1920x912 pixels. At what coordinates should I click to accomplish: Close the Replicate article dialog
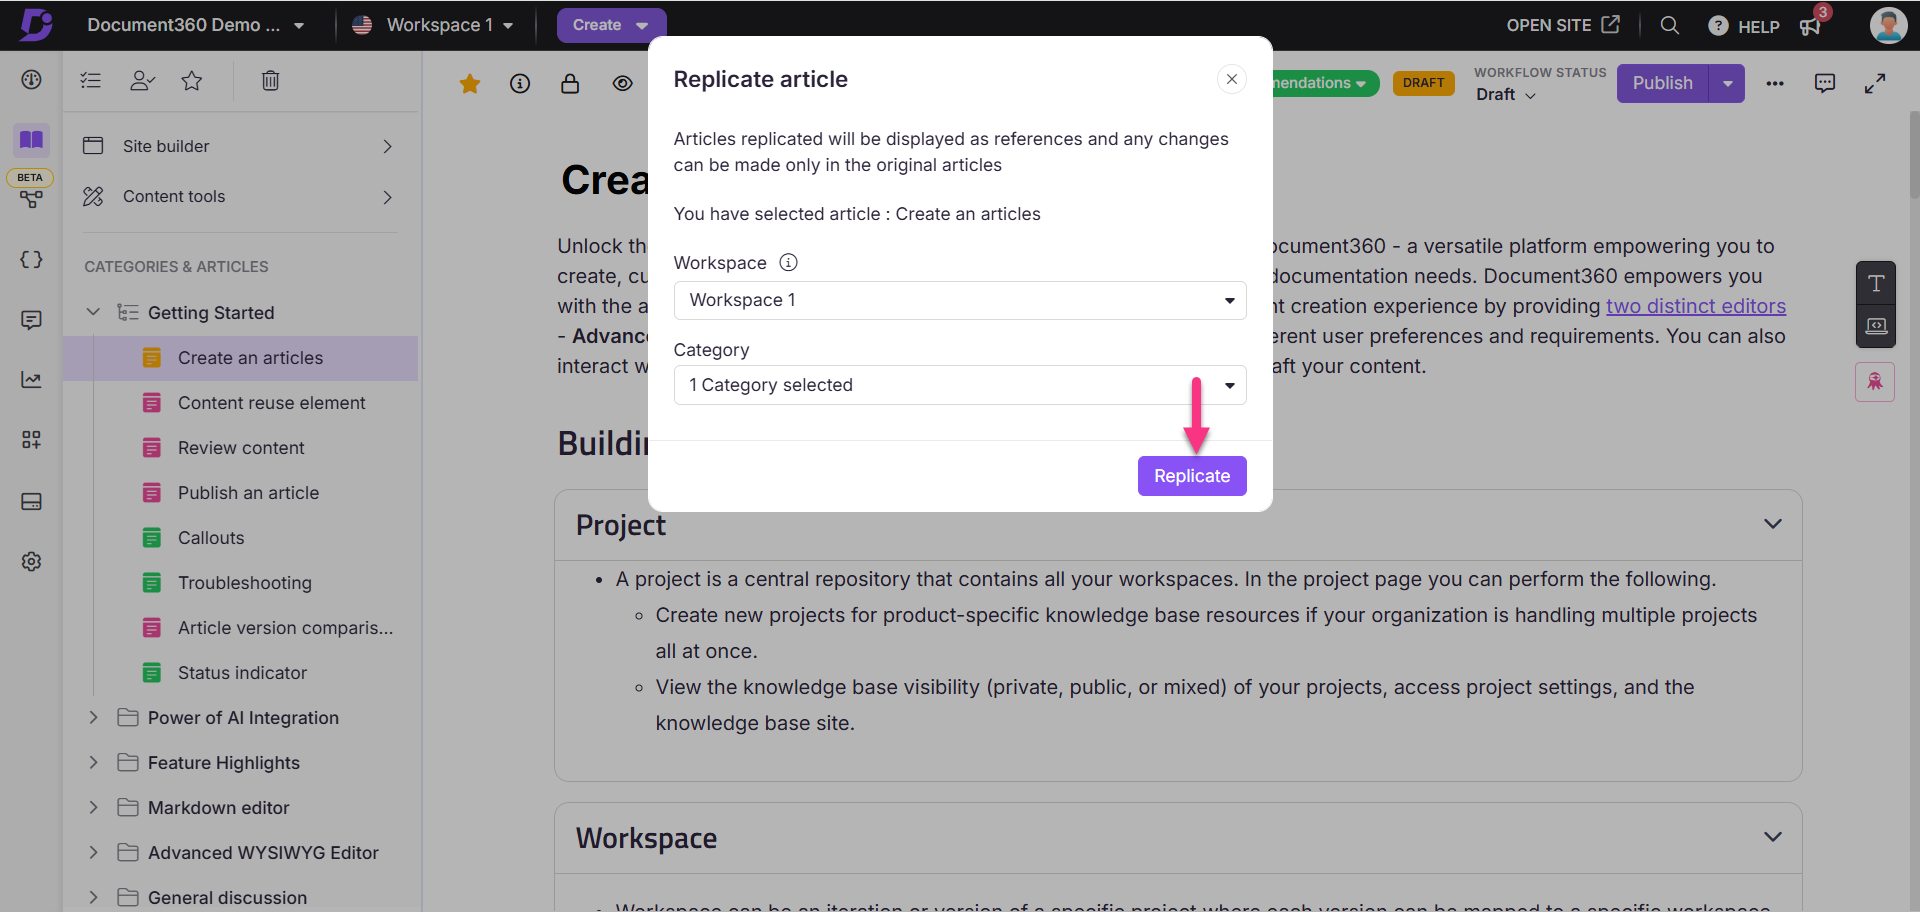1232,79
